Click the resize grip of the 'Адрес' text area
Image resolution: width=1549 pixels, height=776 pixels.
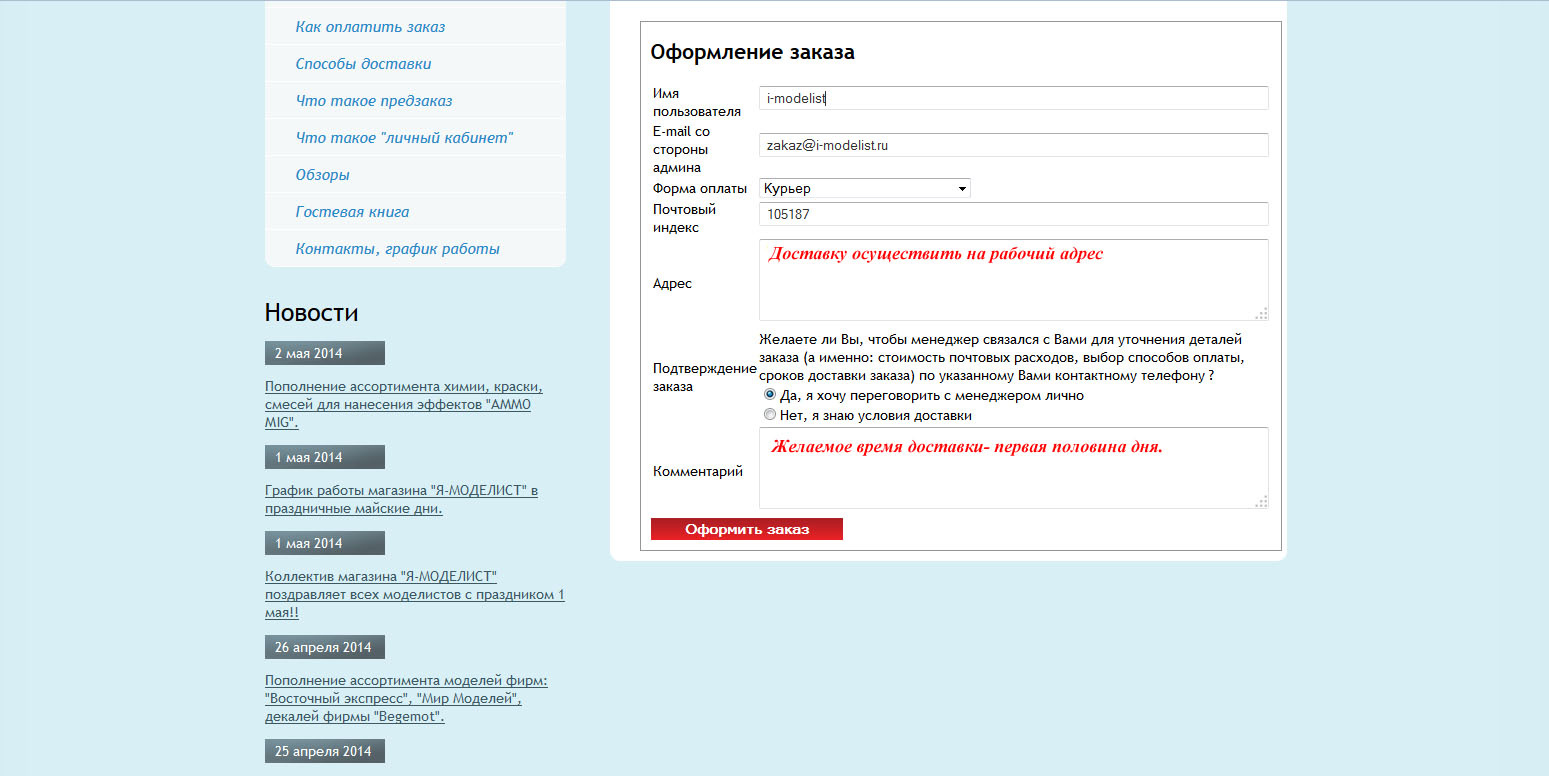tap(1261, 314)
